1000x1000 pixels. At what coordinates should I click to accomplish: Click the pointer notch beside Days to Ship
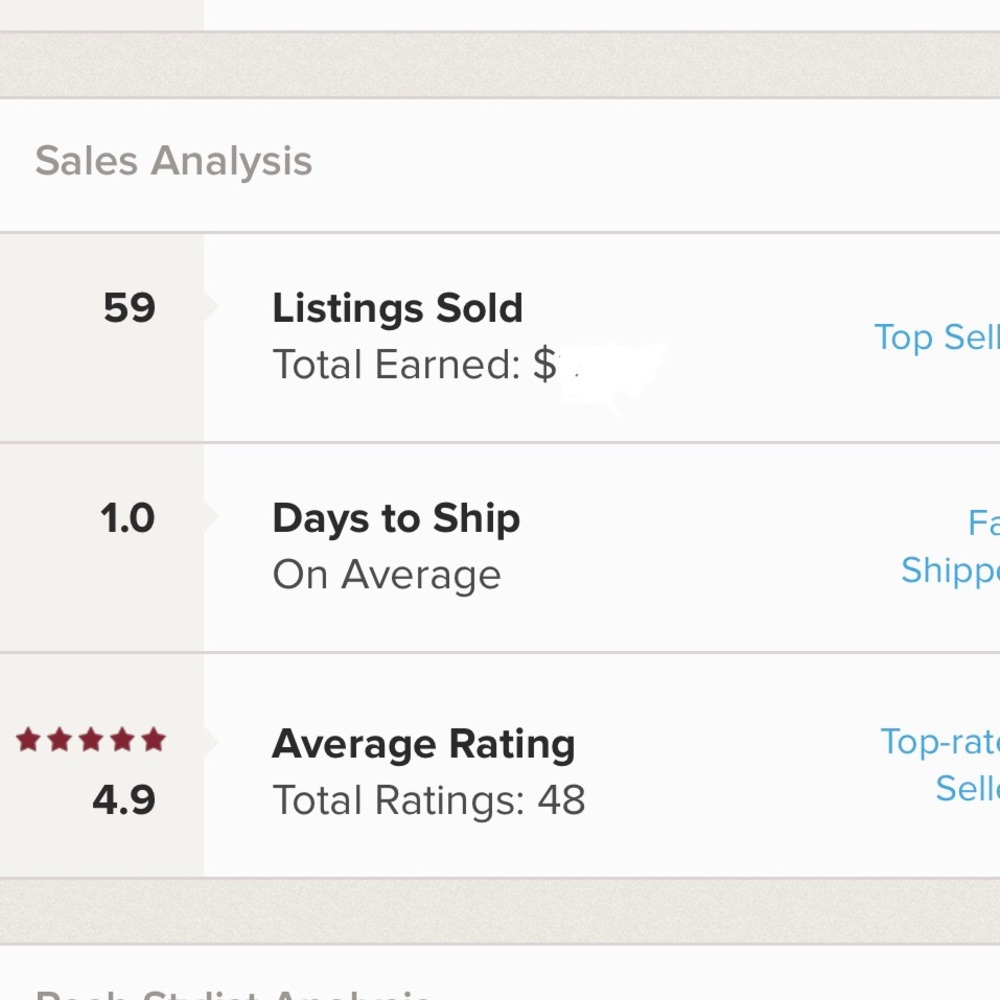tap(210, 516)
